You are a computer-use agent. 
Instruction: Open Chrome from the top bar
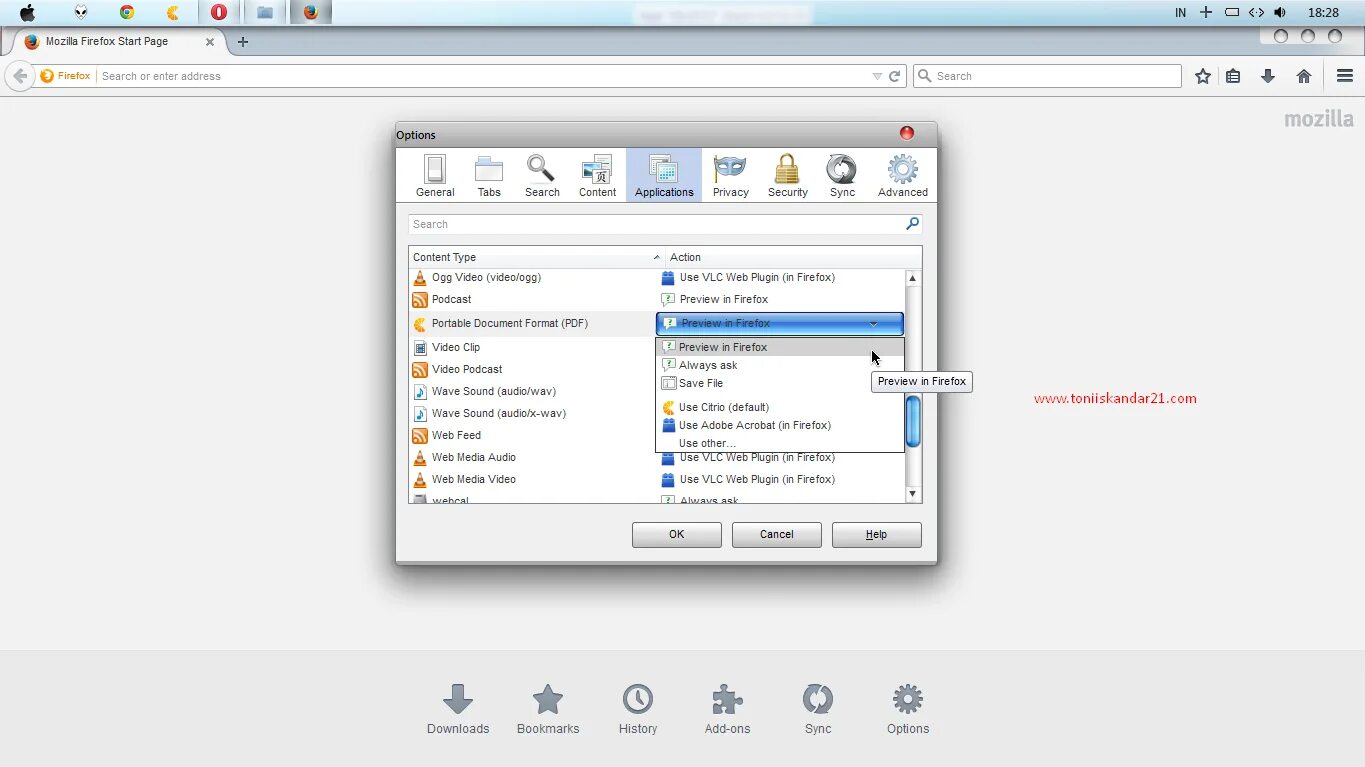[x=127, y=12]
